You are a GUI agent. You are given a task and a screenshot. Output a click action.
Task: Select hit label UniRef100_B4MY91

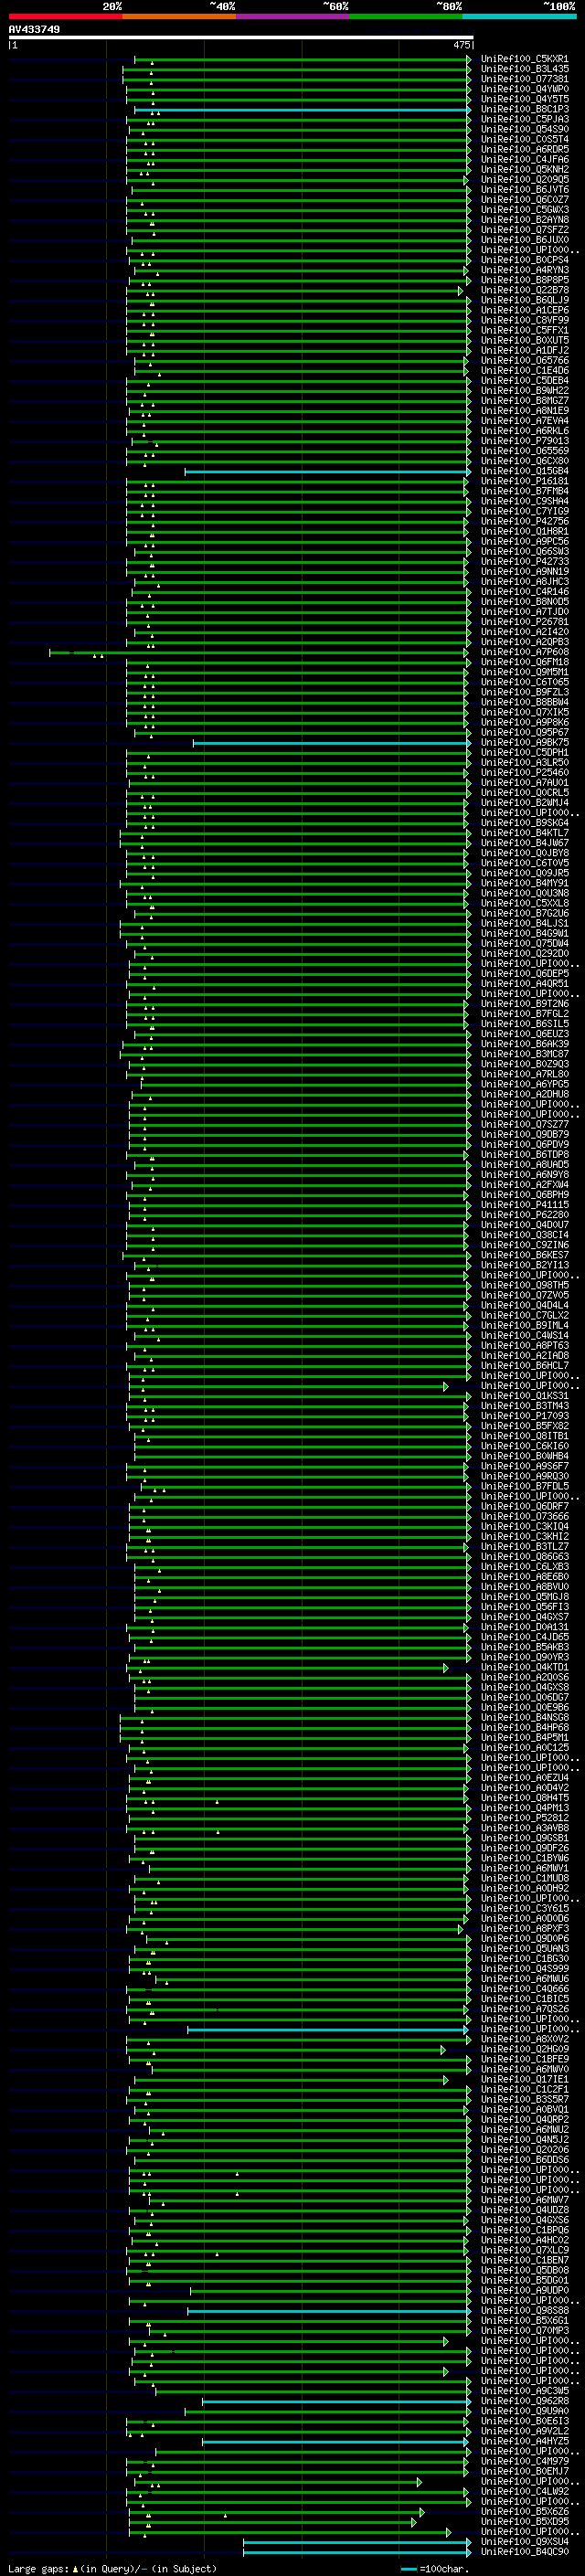(x=524, y=884)
